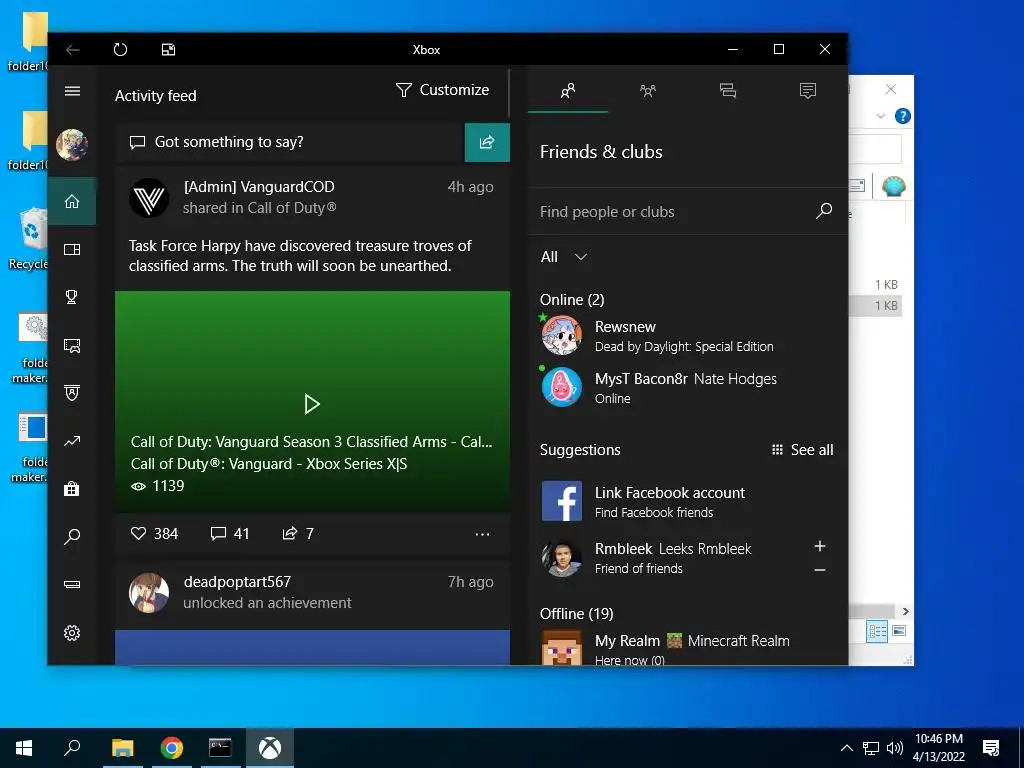Click Customize feed filter

click(442, 90)
